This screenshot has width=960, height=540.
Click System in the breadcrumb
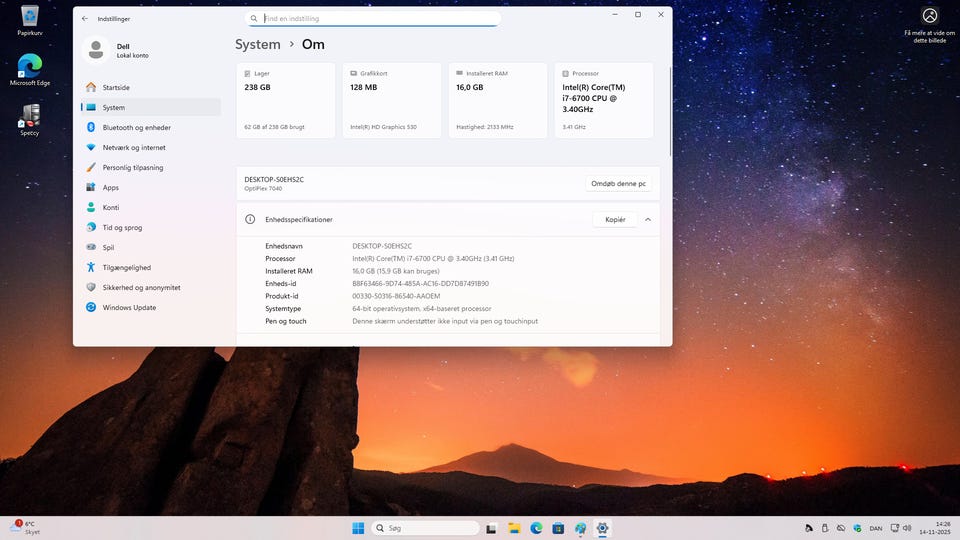click(x=258, y=44)
